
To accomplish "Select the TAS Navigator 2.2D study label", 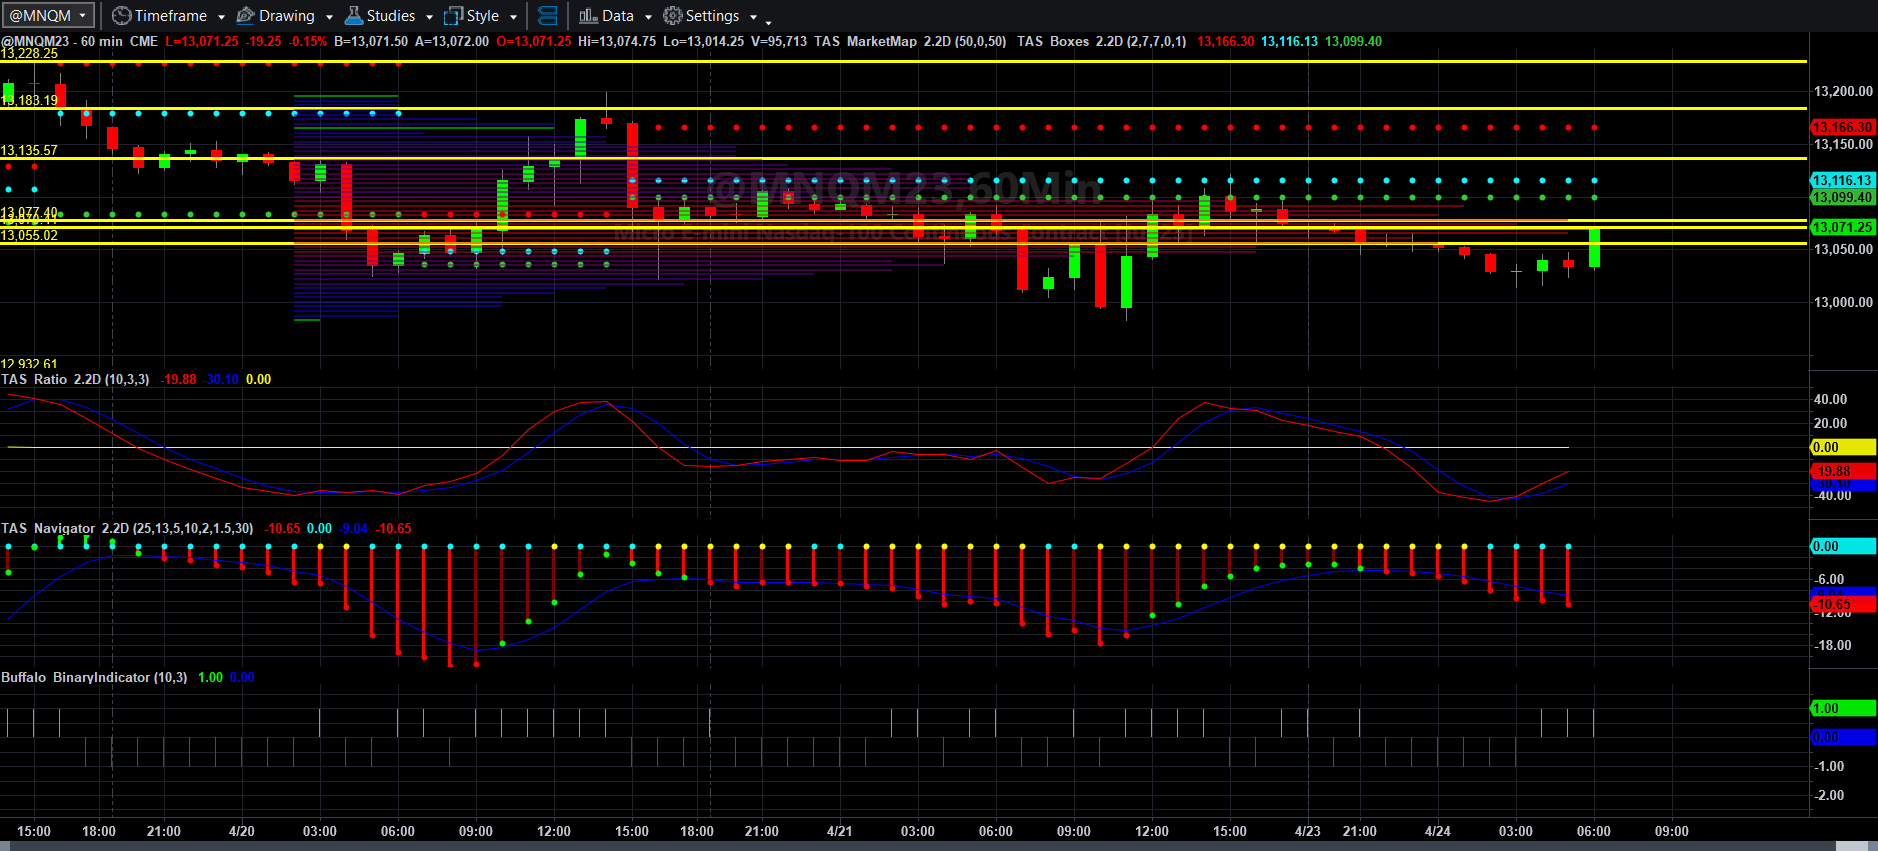I will coord(127,528).
